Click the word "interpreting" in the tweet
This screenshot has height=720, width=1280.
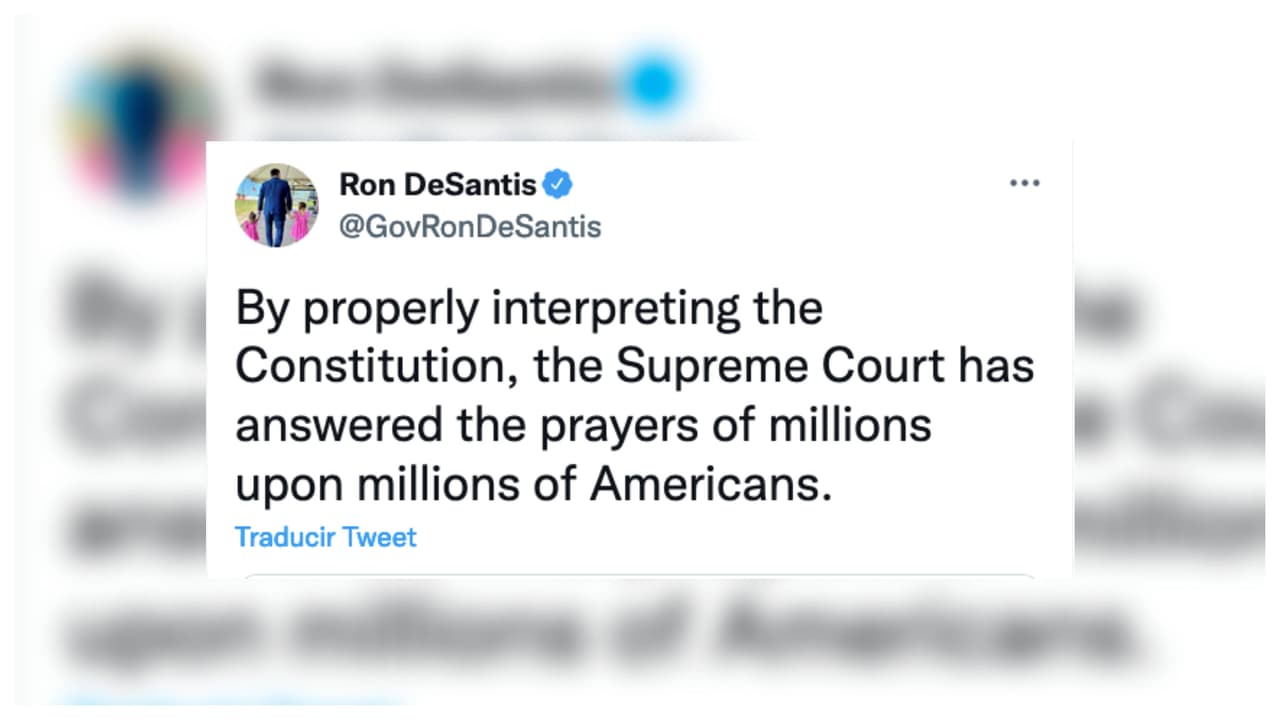(x=616, y=309)
